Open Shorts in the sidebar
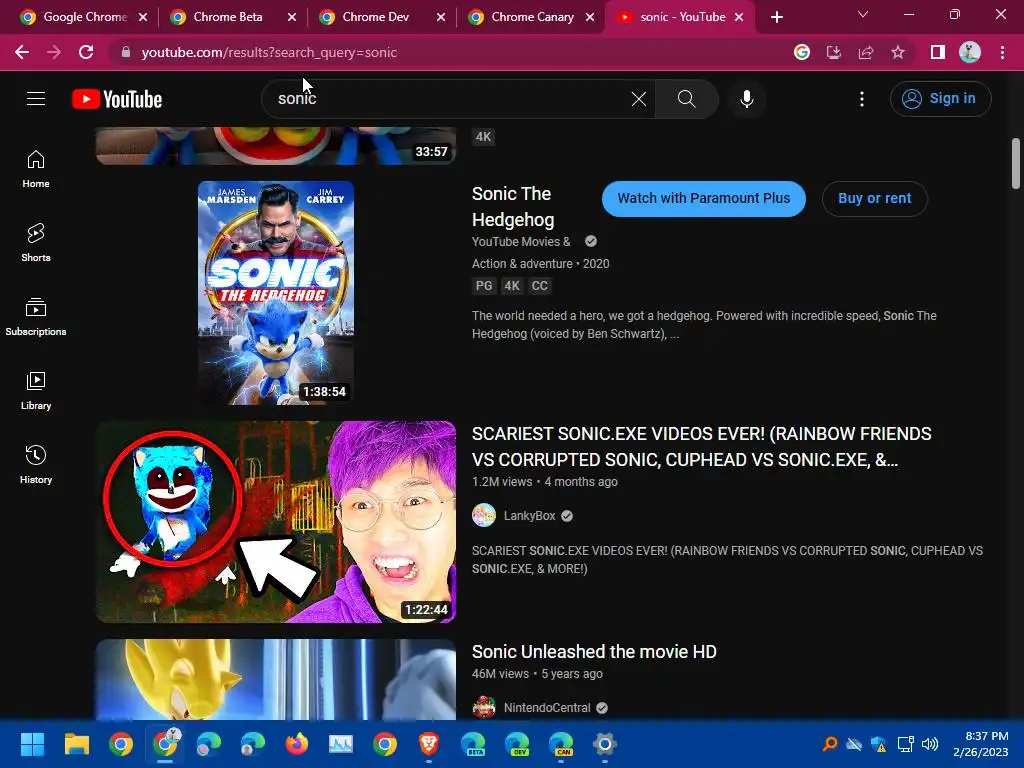 (x=36, y=243)
